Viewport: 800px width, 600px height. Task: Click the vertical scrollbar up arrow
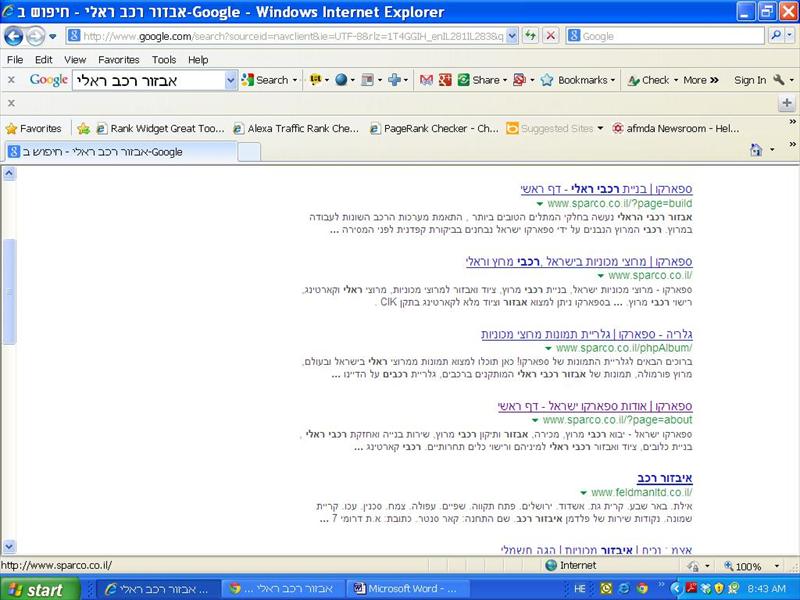coord(9,173)
